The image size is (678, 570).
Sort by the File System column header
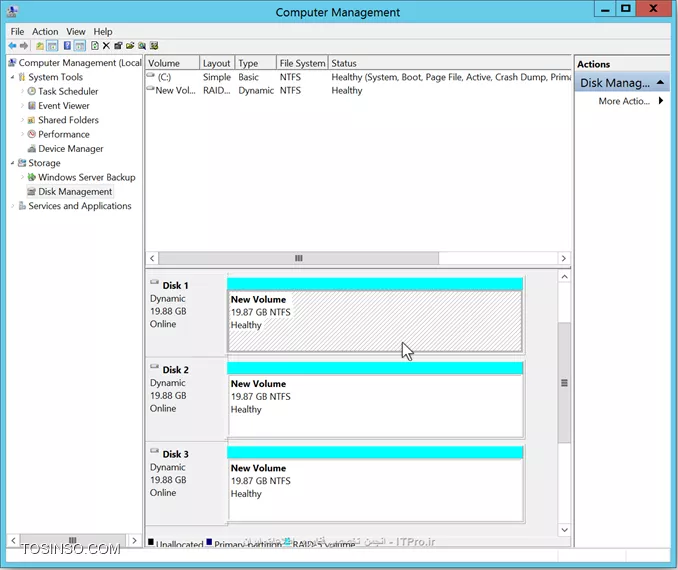[302, 63]
